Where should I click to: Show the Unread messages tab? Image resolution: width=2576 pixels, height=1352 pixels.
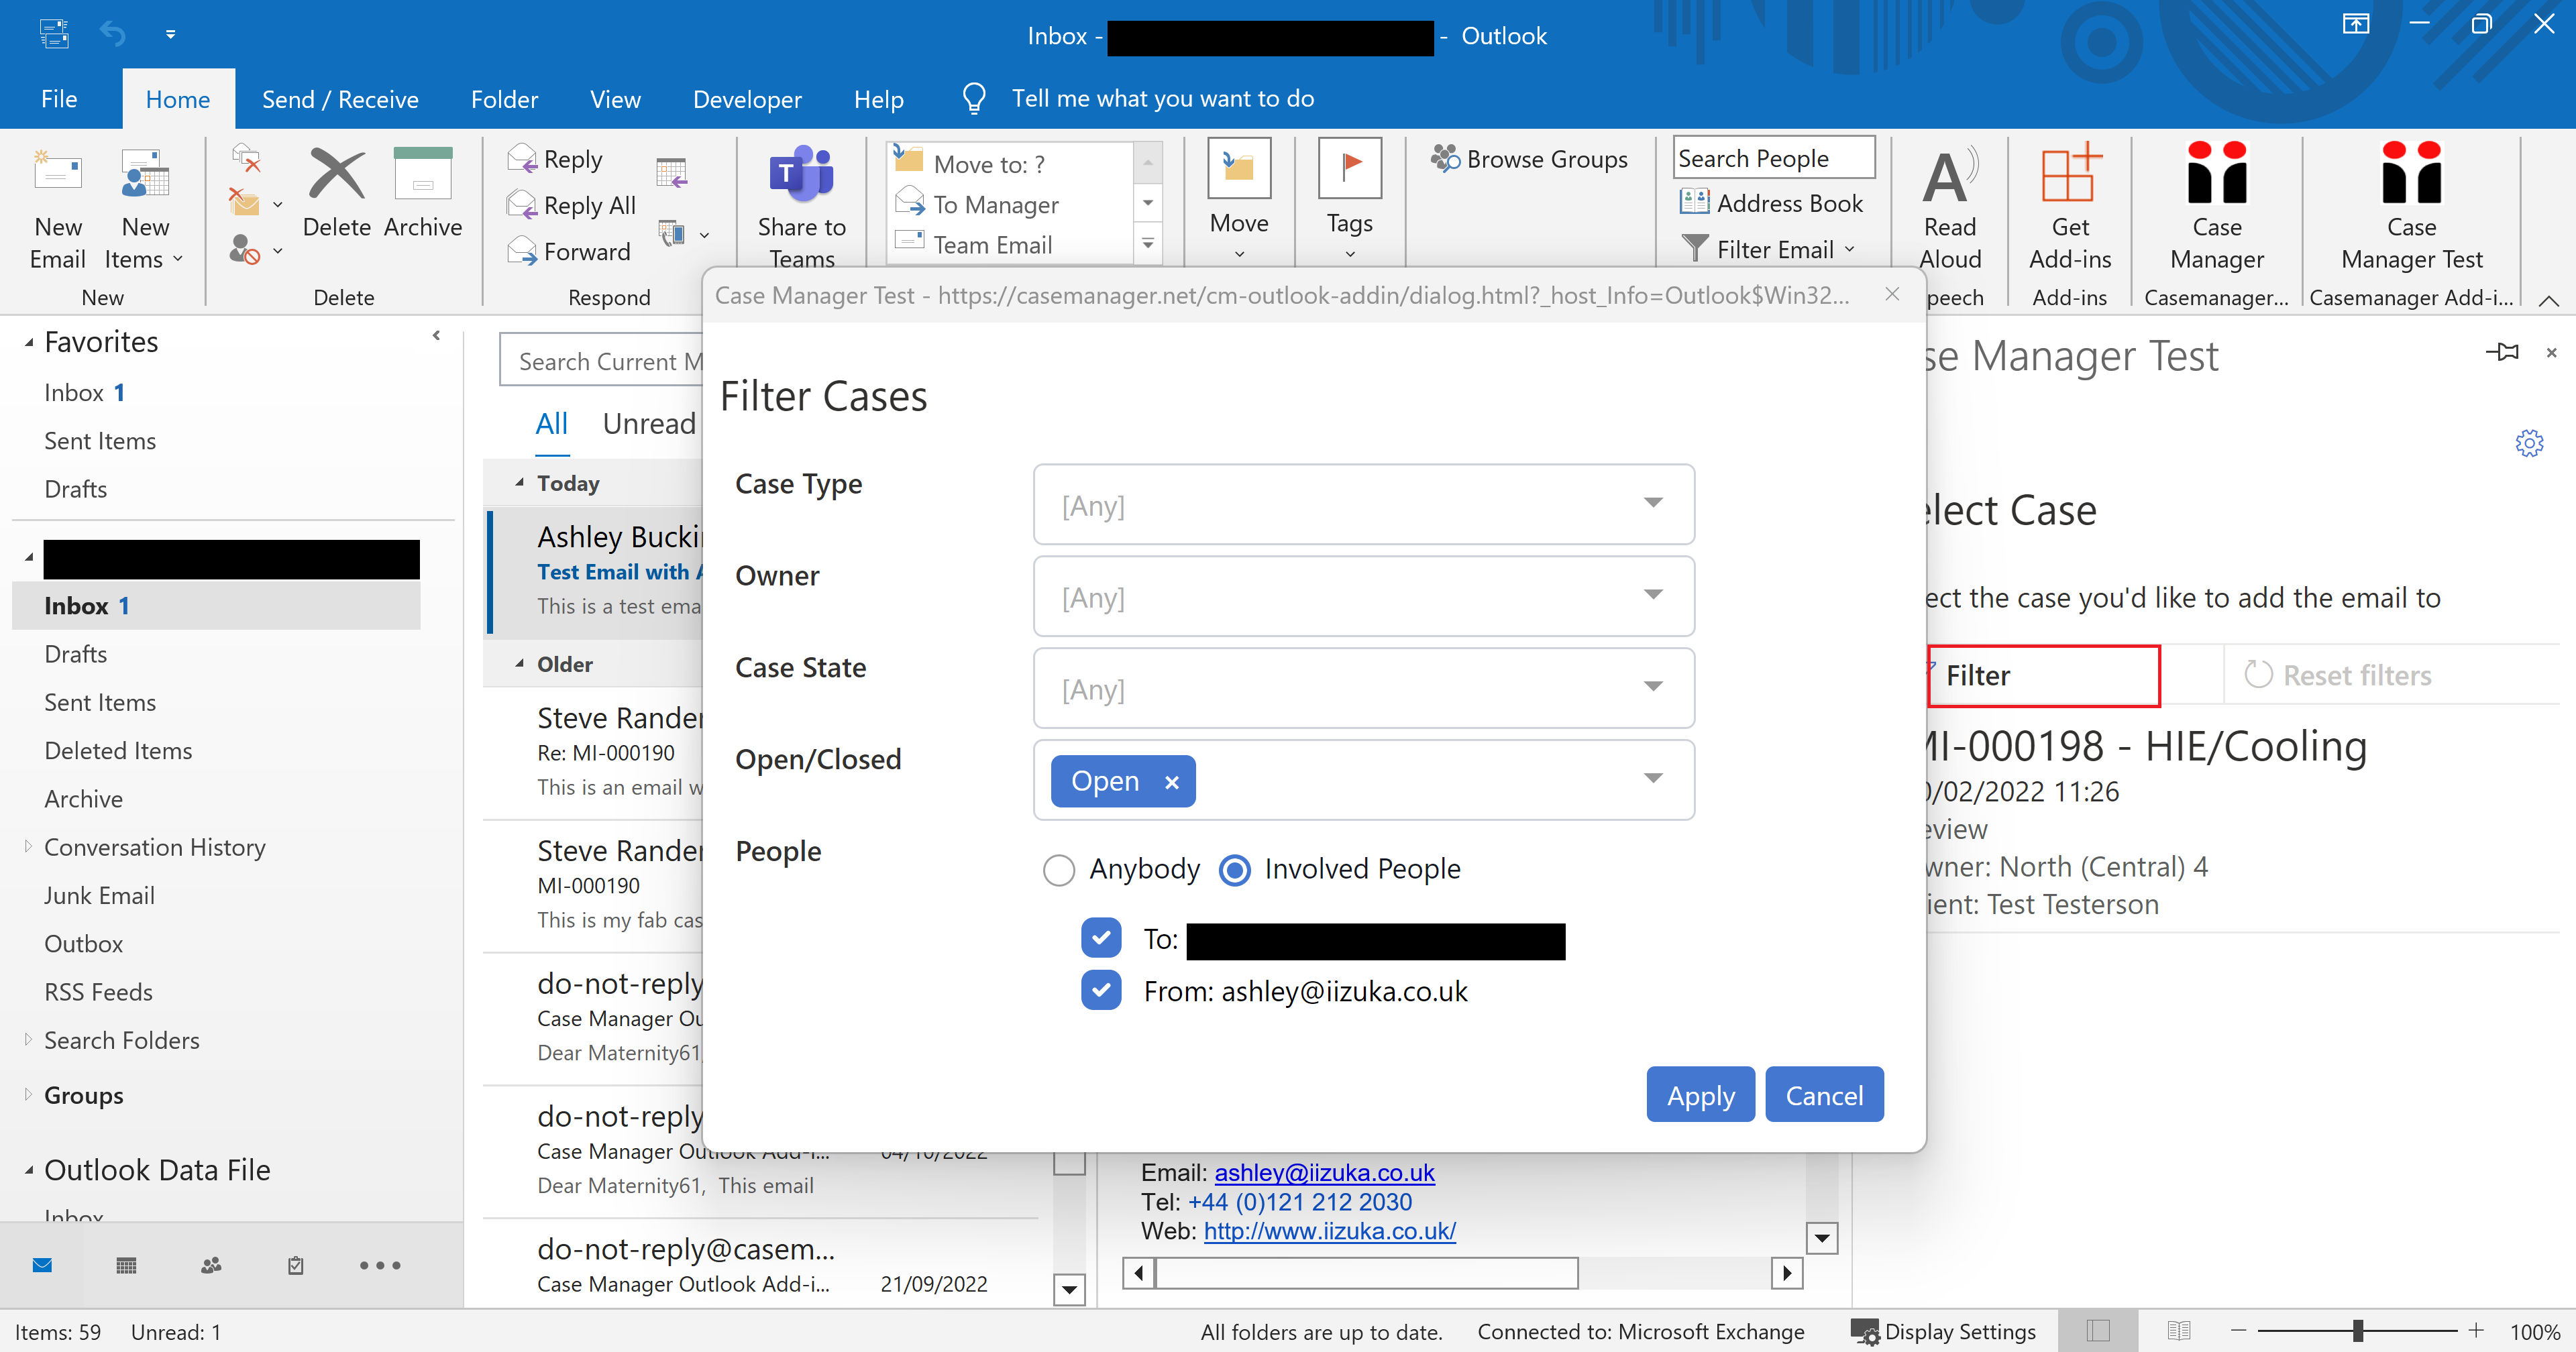click(x=648, y=423)
